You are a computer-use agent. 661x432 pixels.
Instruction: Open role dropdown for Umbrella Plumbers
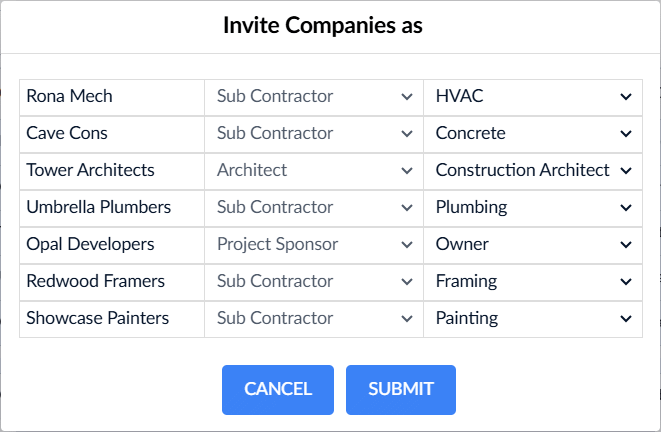314,208
